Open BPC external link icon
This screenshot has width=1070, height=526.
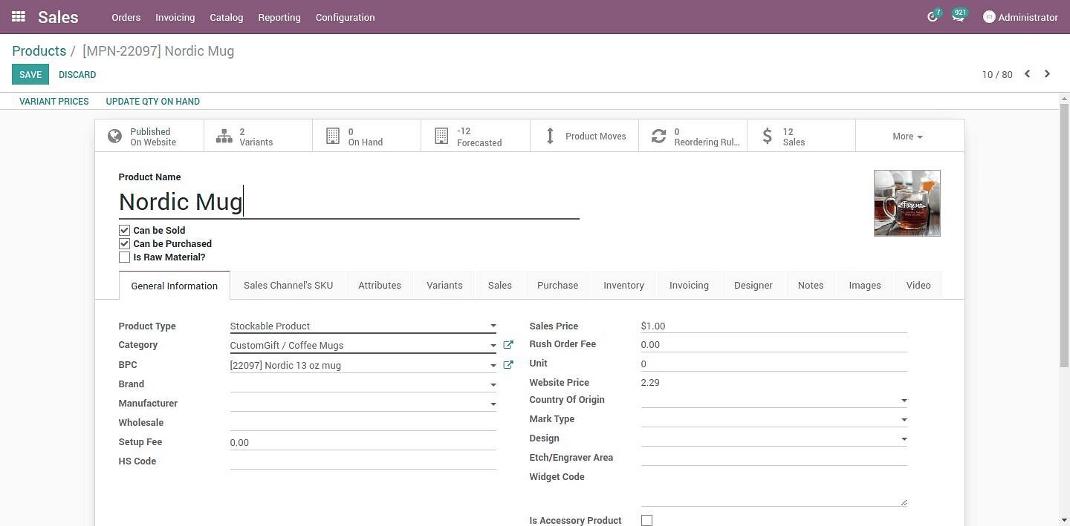508,365
